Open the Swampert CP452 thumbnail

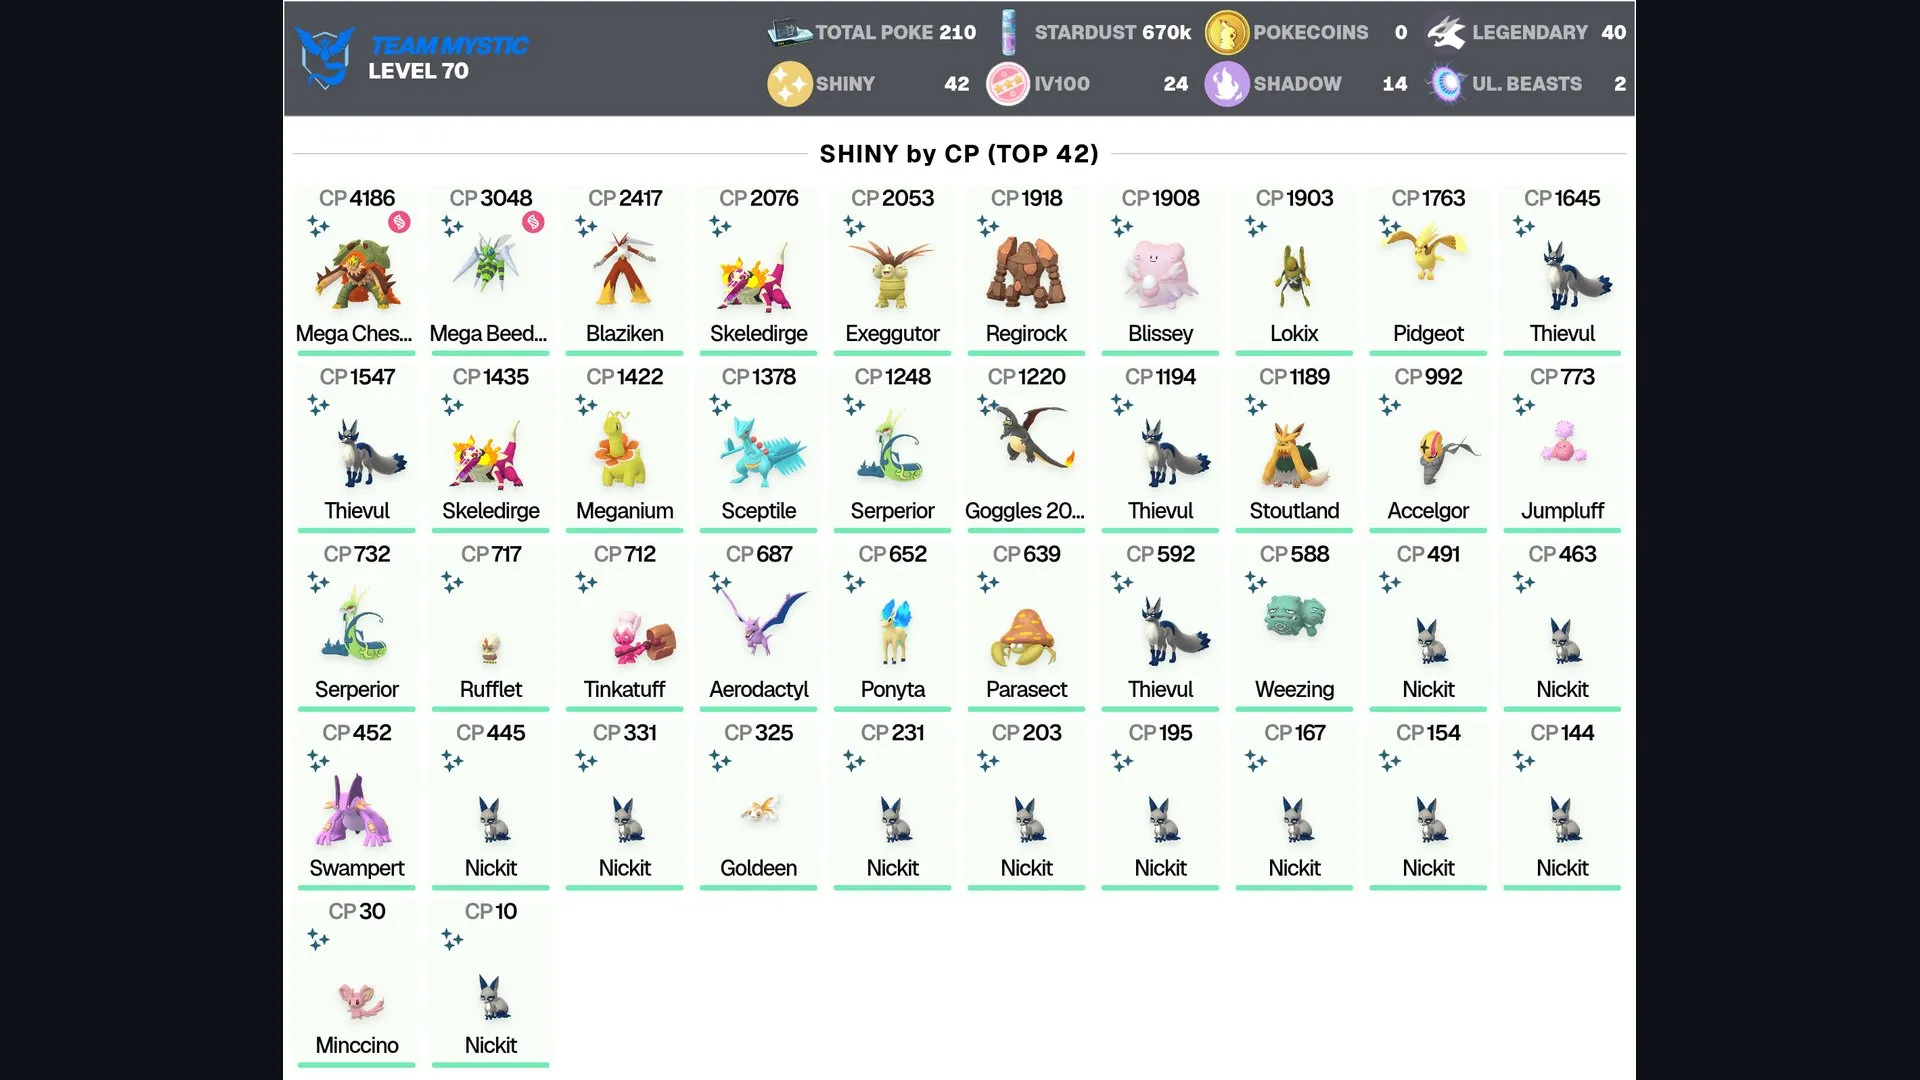354,810
